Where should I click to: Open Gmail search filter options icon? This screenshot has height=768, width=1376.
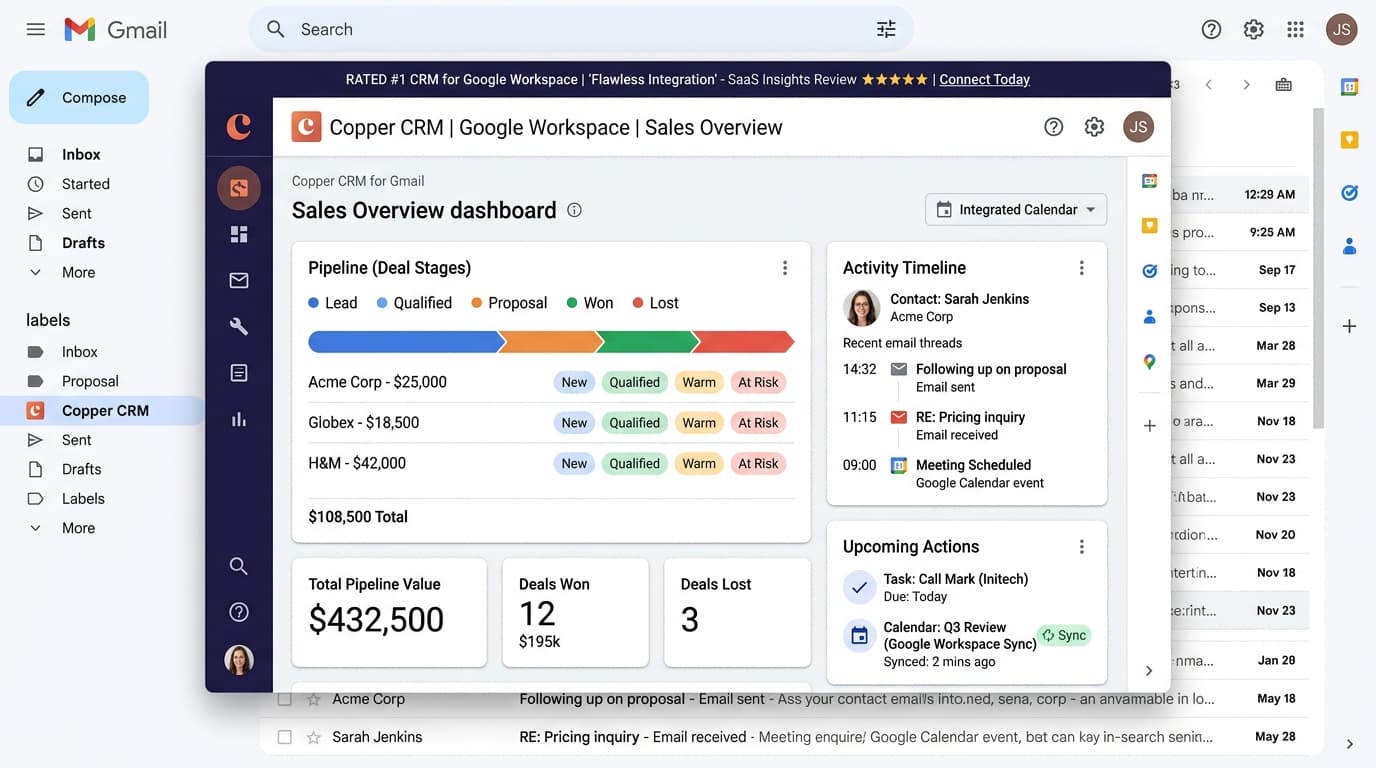click(x=886, y=29)
